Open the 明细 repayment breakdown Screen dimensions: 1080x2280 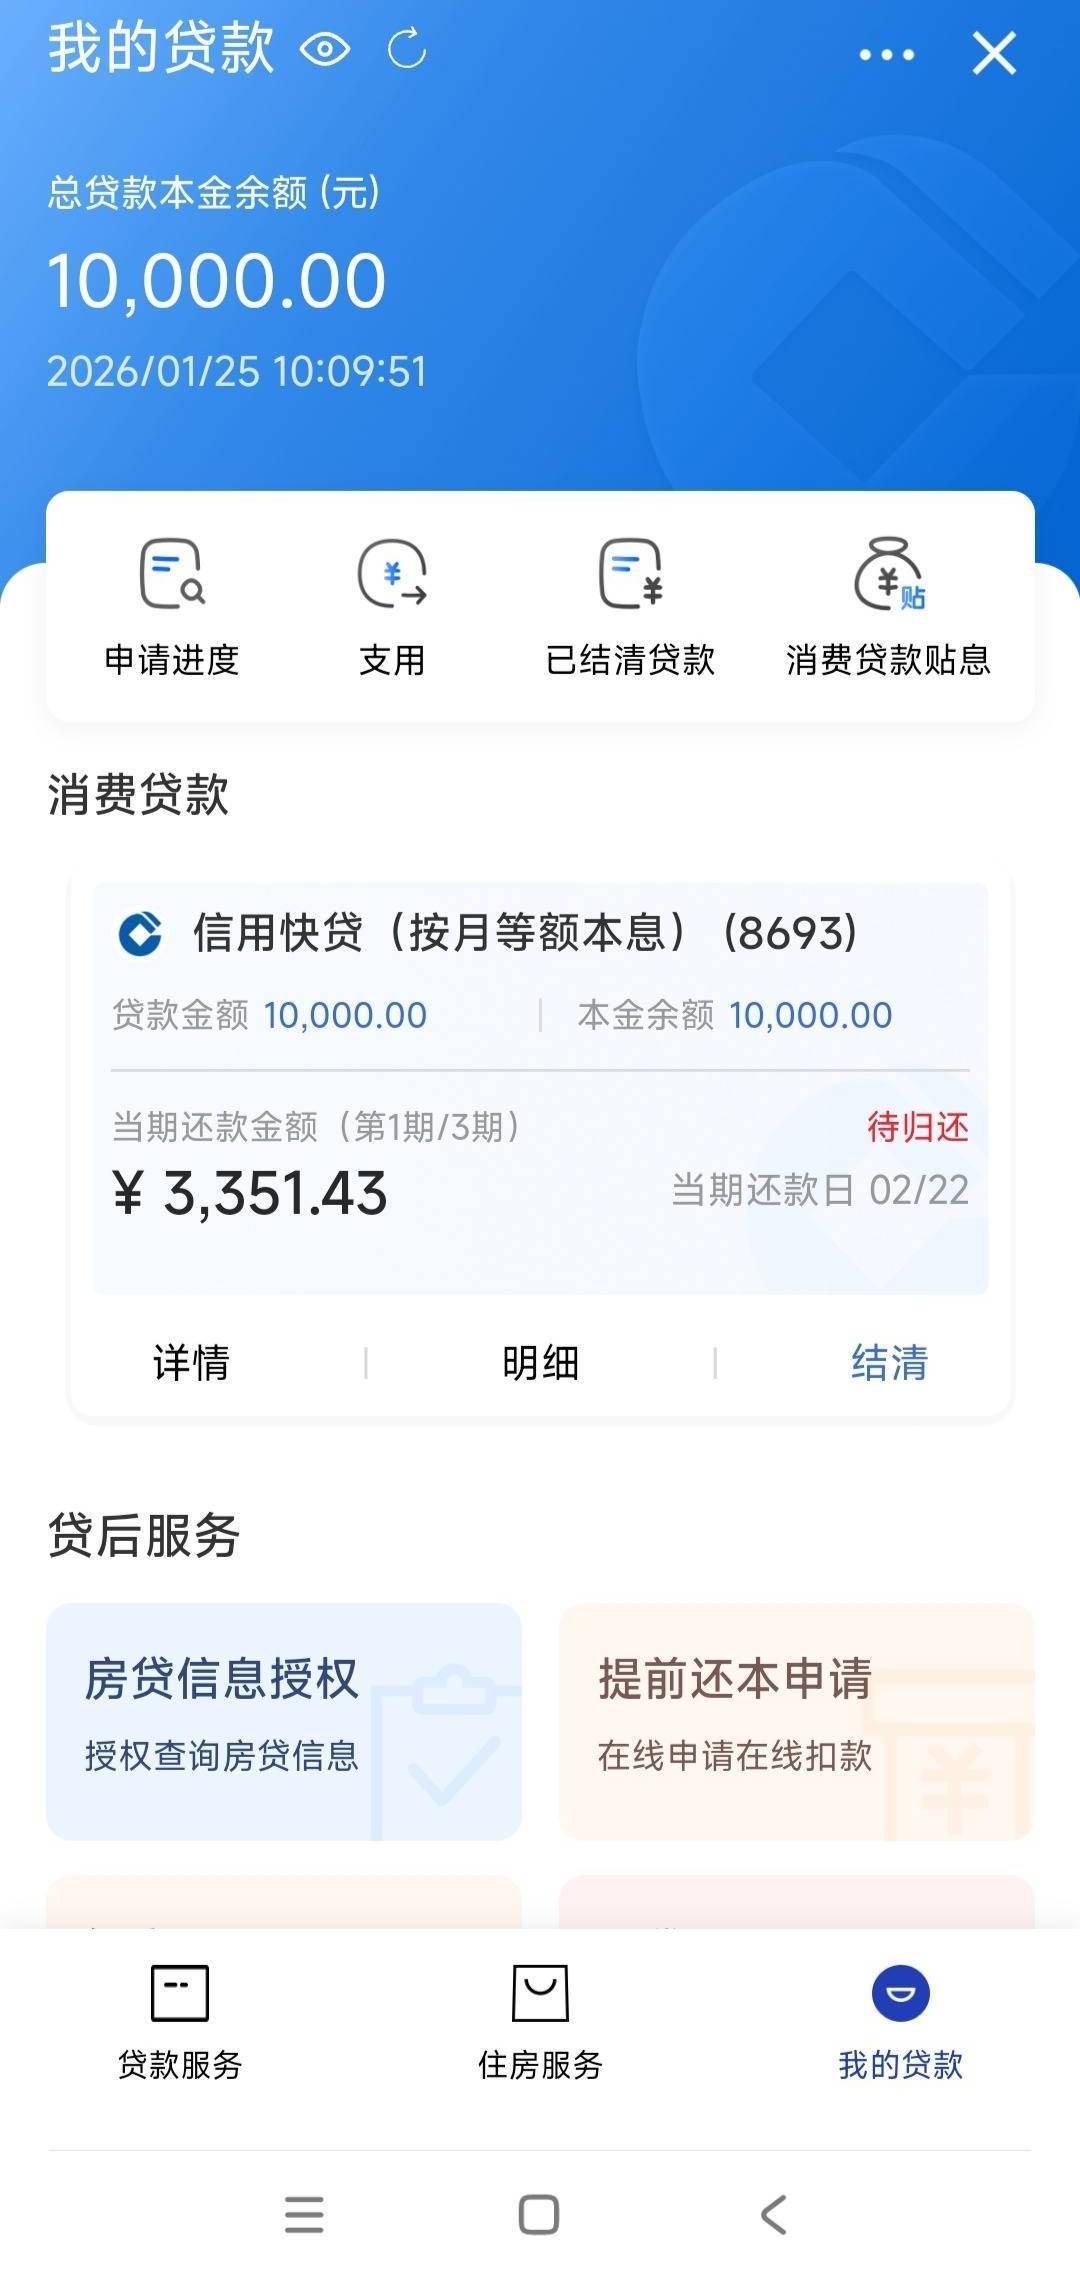540,1362
